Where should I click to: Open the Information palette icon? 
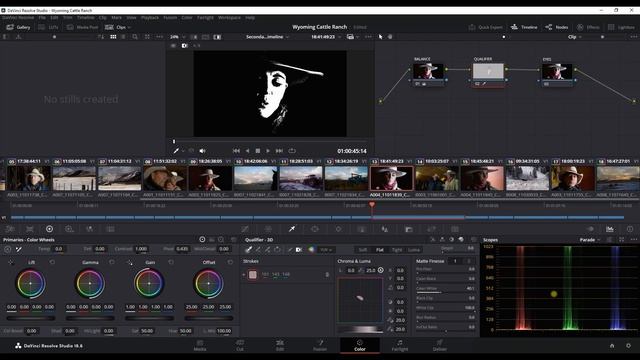point(630,229)
